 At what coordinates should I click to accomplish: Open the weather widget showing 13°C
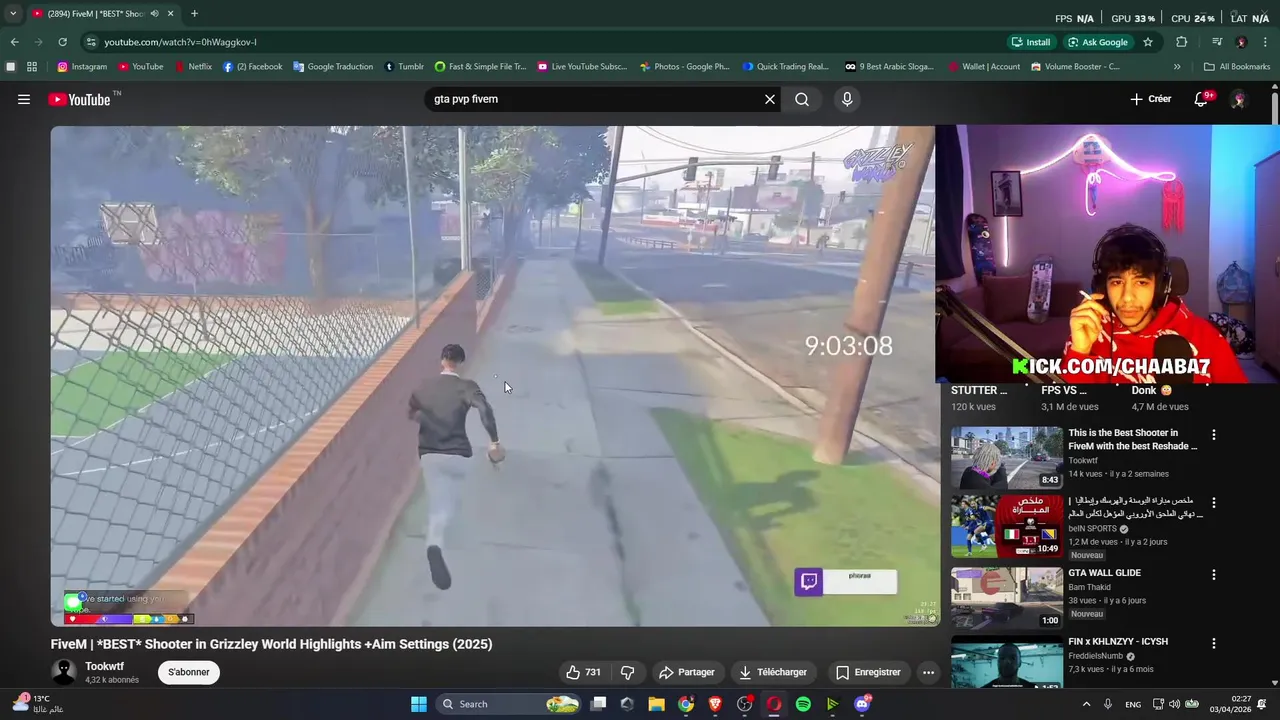click(40, 704)
